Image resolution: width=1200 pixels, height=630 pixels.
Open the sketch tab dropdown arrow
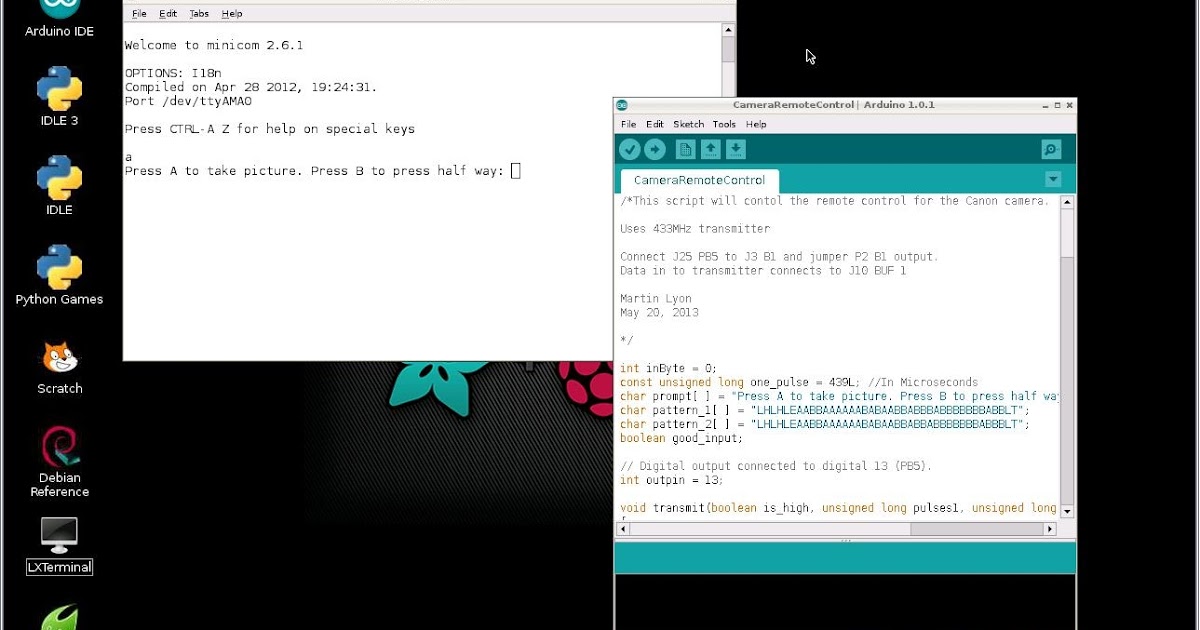tap(1052, 180)
